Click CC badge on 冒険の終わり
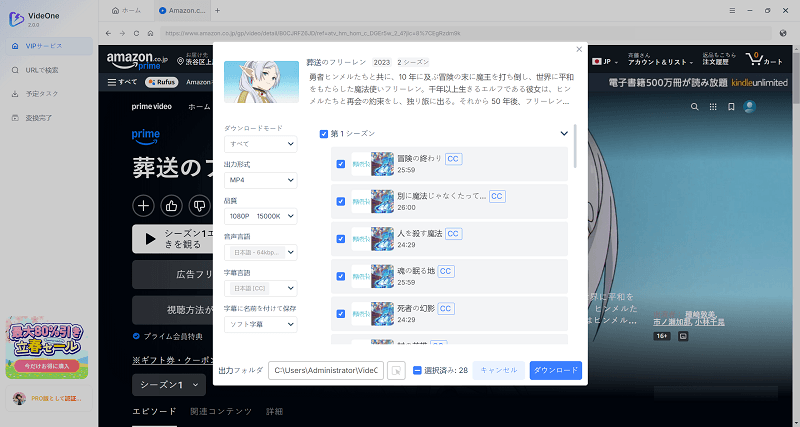This screenshot has width=800, height=427. (x=453, y=159)
